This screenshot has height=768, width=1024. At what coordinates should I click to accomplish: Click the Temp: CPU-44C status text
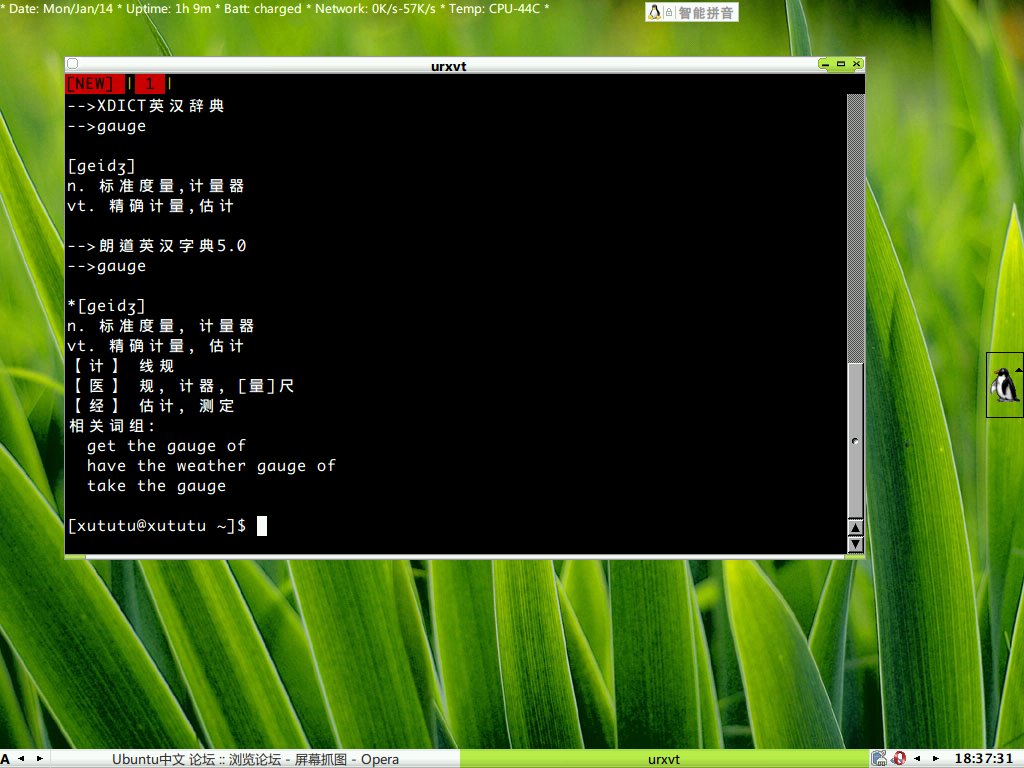494,9
